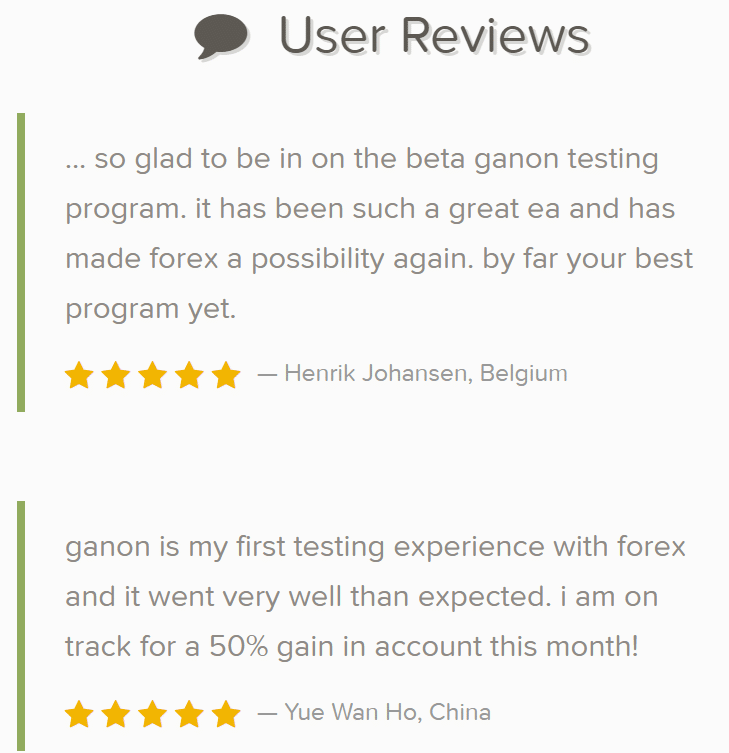Click third star of Henrik Johansen's rating
Screen dimensions: 729x753
152,375
